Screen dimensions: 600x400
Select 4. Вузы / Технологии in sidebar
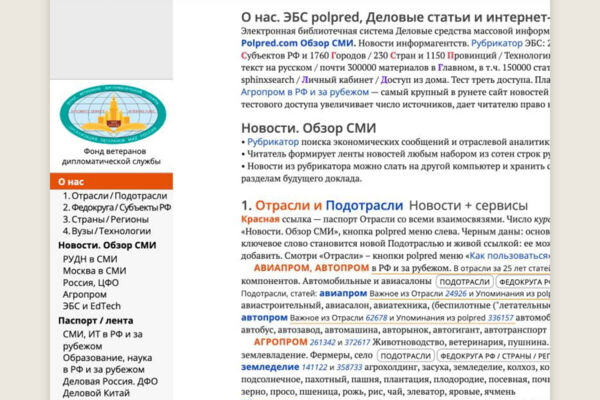(x=107, y=231)
